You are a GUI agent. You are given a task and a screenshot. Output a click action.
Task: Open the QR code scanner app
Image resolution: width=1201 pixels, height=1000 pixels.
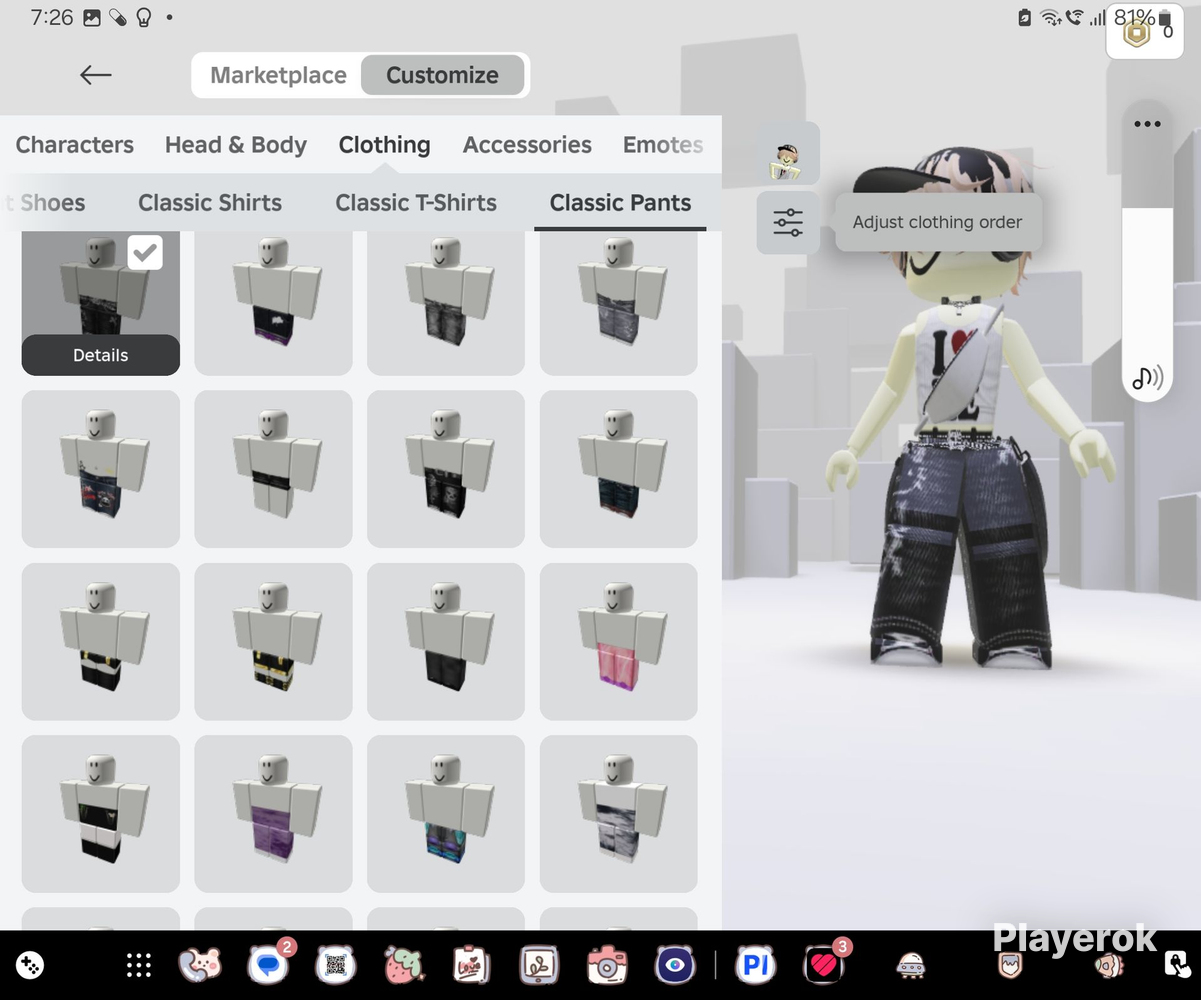pyautogui.click(x=336, y=965)
